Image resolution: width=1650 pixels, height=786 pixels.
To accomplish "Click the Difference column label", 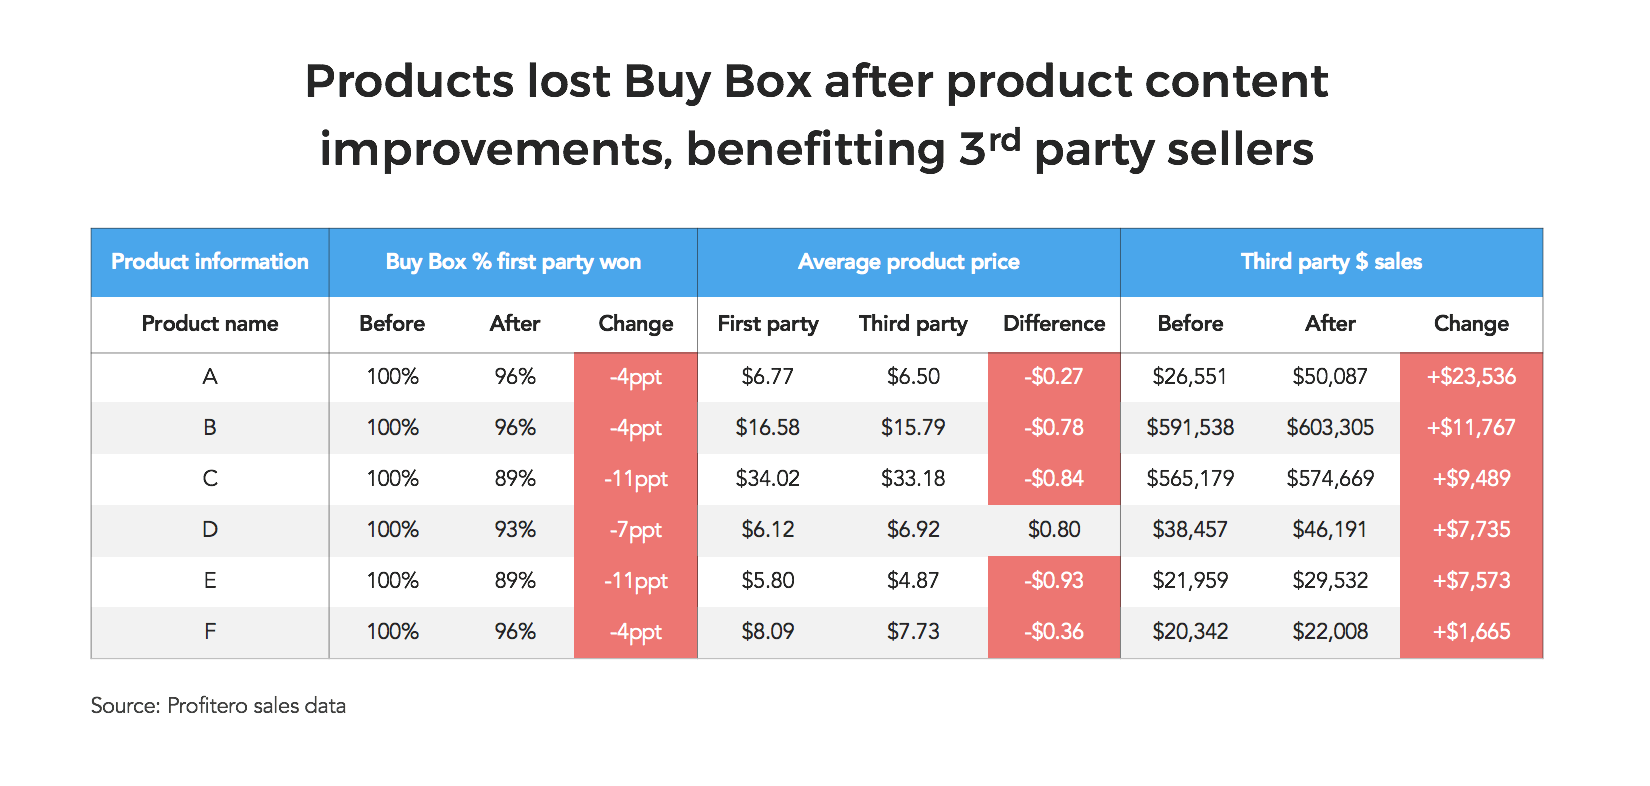I will [1054, 324].
